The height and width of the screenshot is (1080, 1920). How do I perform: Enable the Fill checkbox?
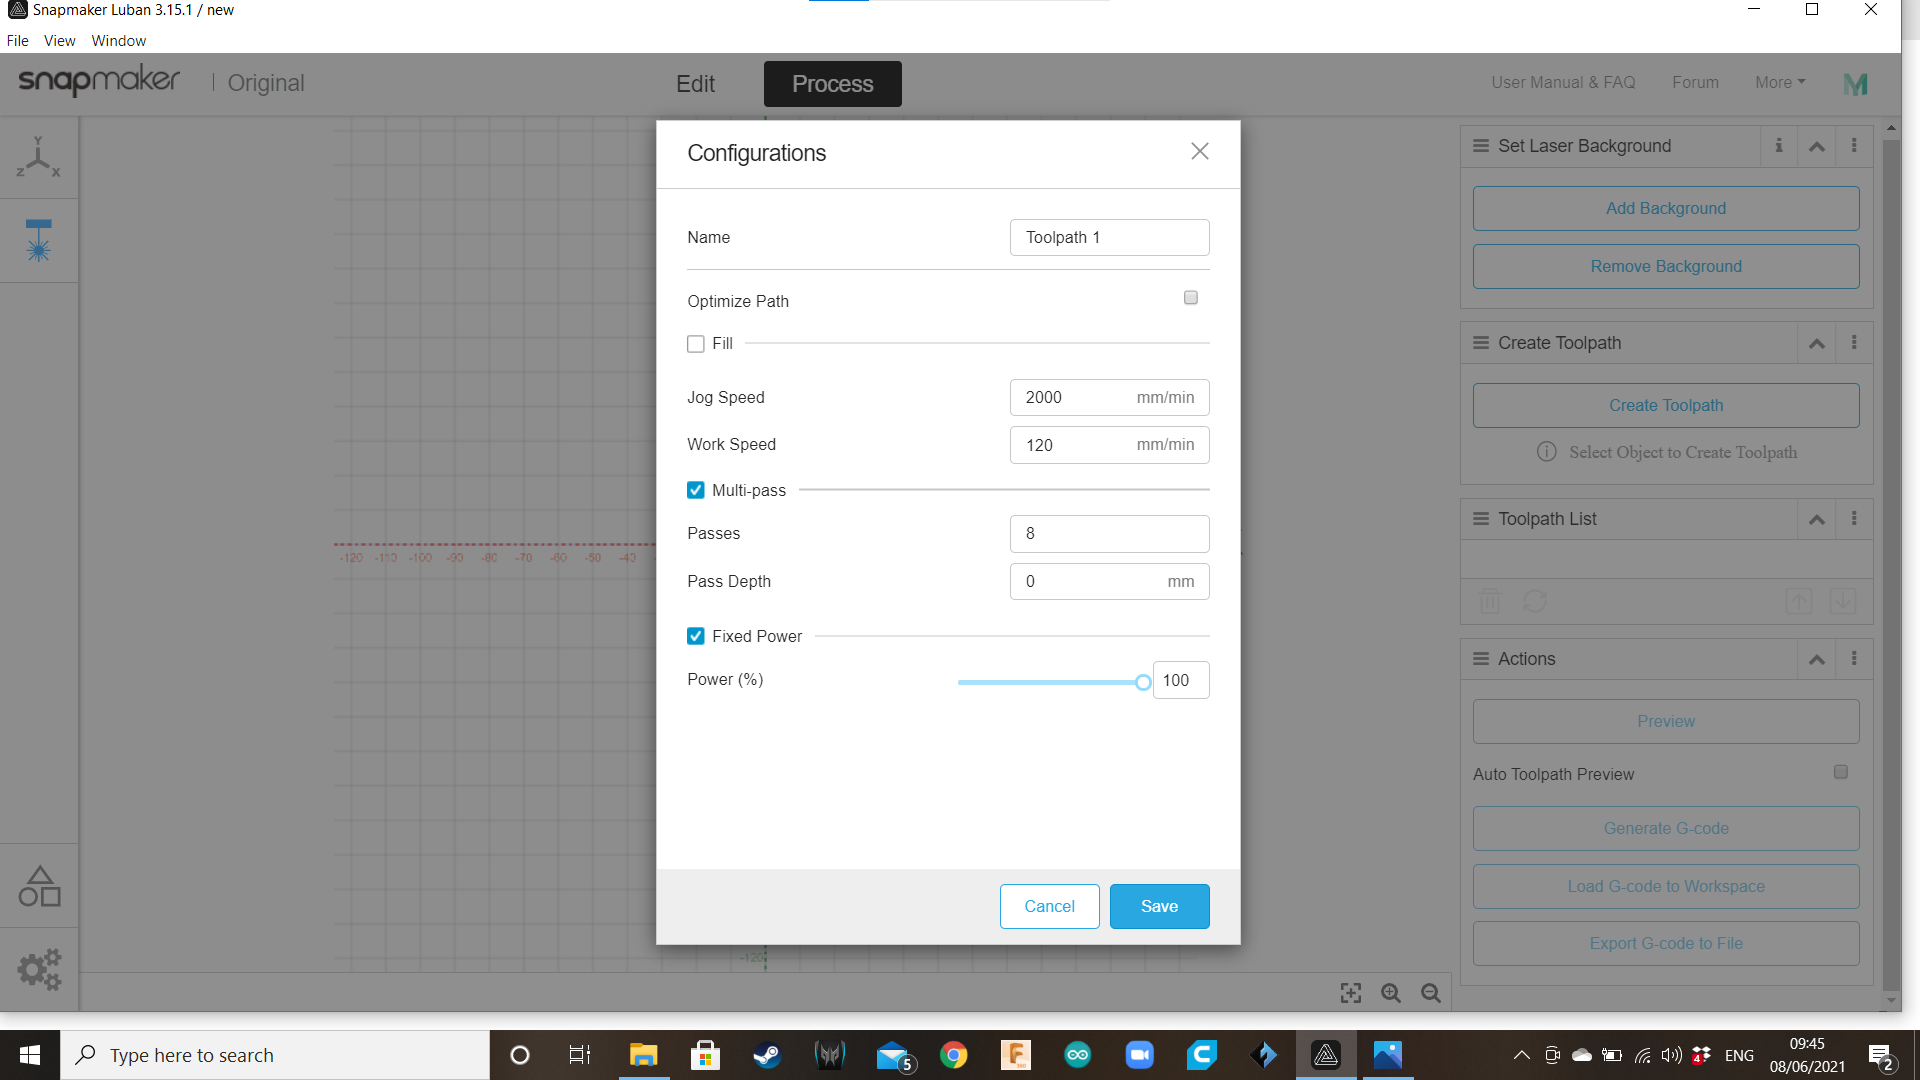coord(696,344)
